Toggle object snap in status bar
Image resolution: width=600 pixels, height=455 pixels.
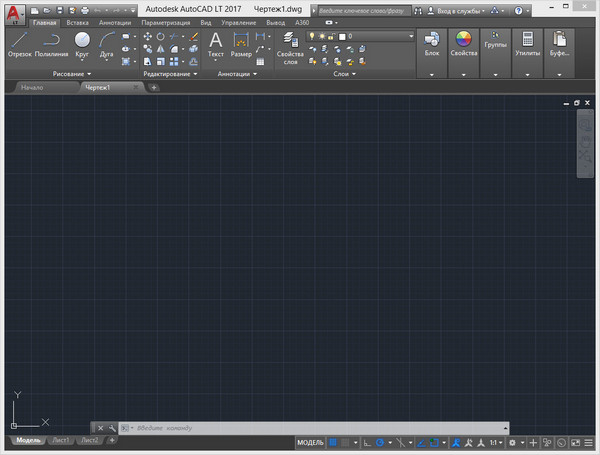(434, 443)
